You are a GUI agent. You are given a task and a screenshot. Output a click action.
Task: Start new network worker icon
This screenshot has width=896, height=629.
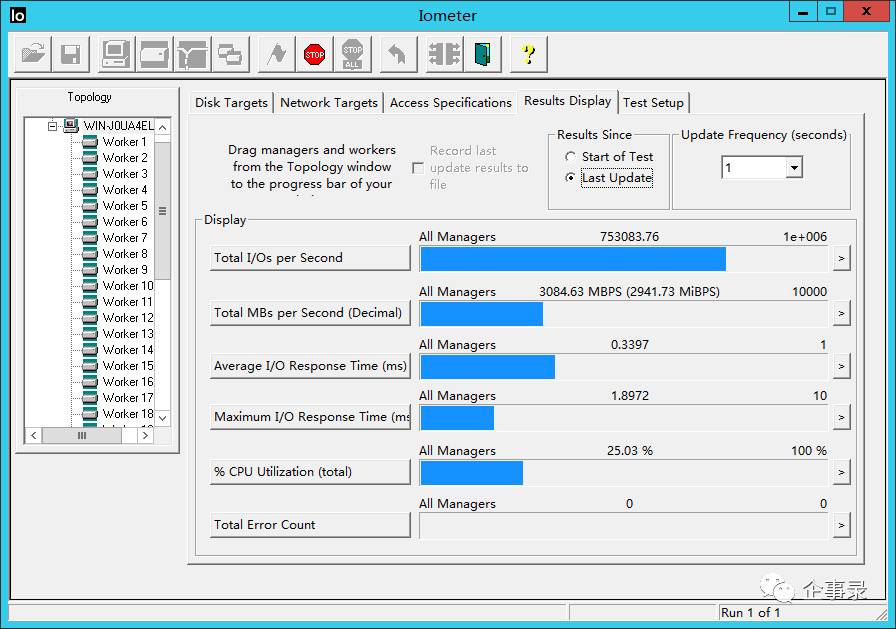coord(192,55)
